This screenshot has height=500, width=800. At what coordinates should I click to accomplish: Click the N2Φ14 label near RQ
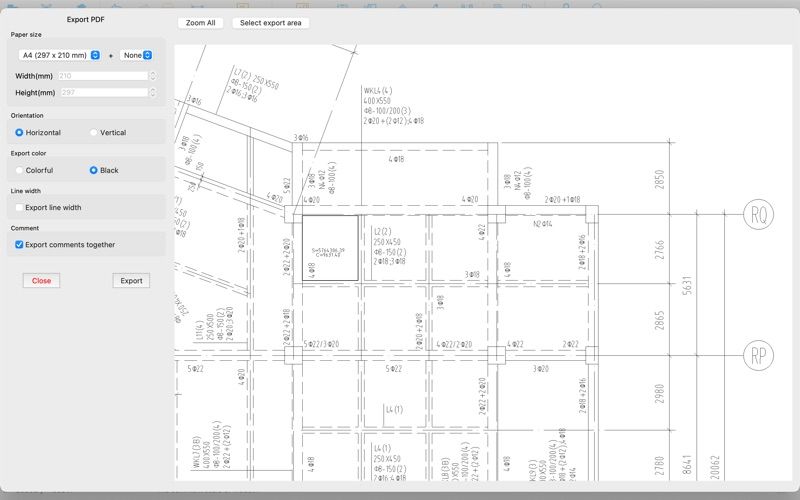(543, 224)
